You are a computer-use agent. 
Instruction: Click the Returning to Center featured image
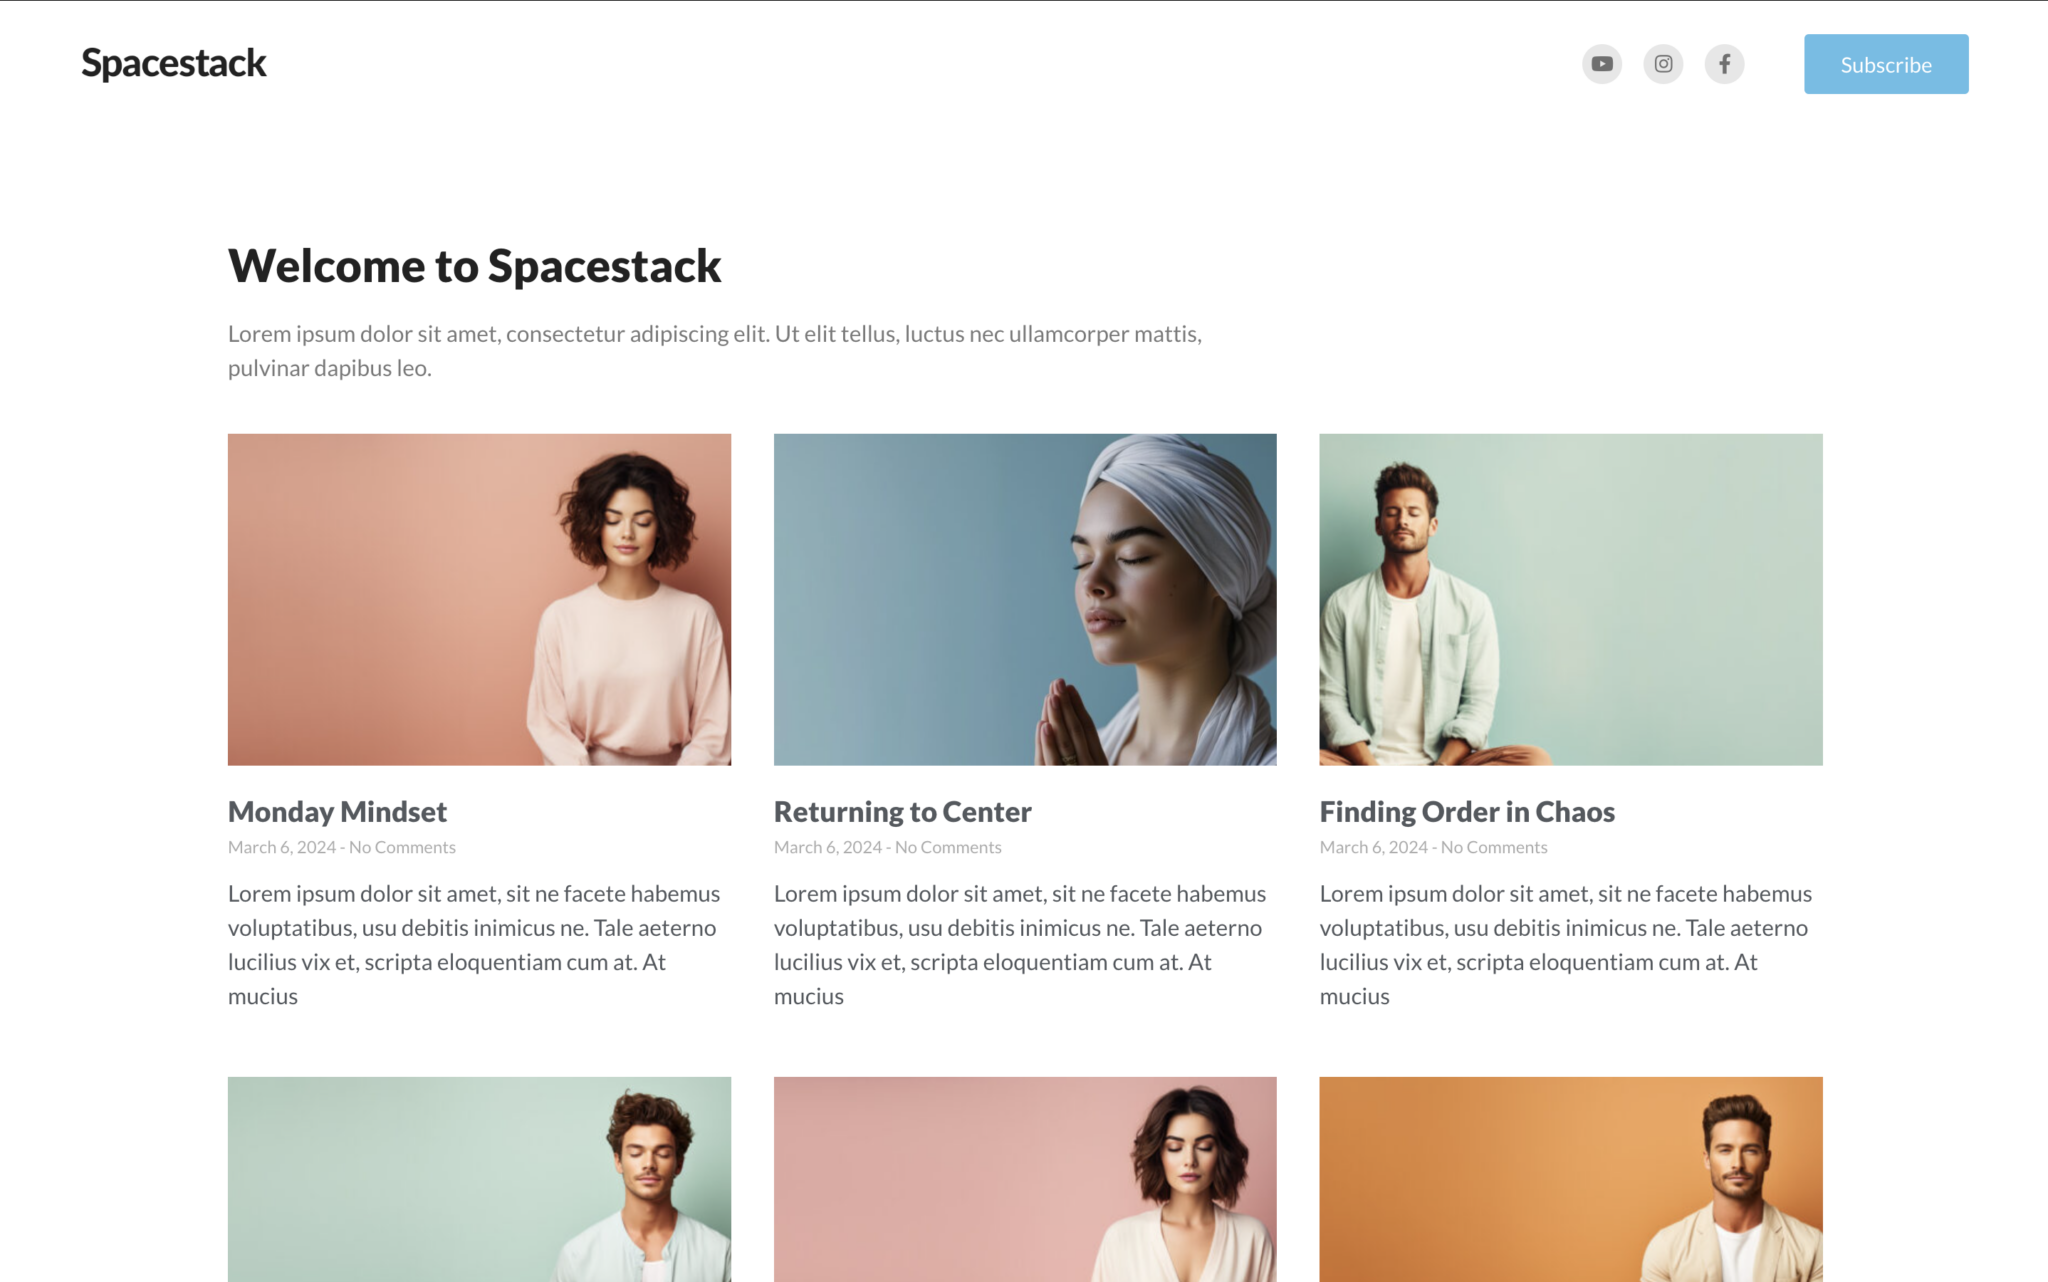(1024, 599)
